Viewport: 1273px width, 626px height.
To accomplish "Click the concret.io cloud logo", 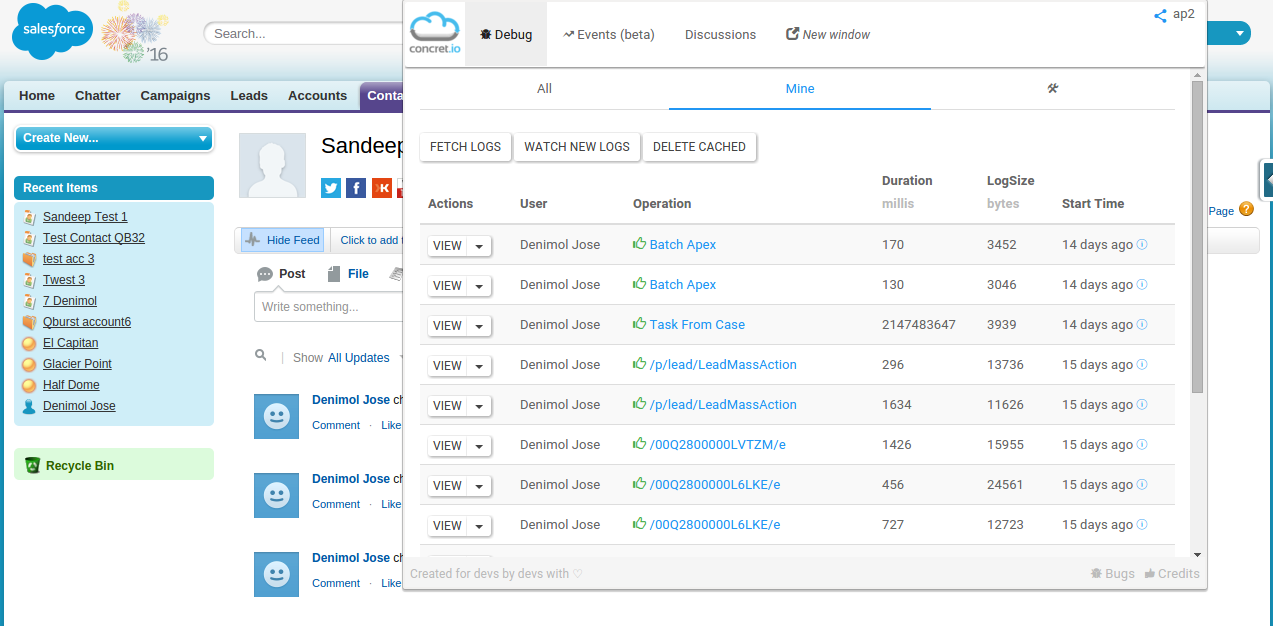I will (434, 34).
